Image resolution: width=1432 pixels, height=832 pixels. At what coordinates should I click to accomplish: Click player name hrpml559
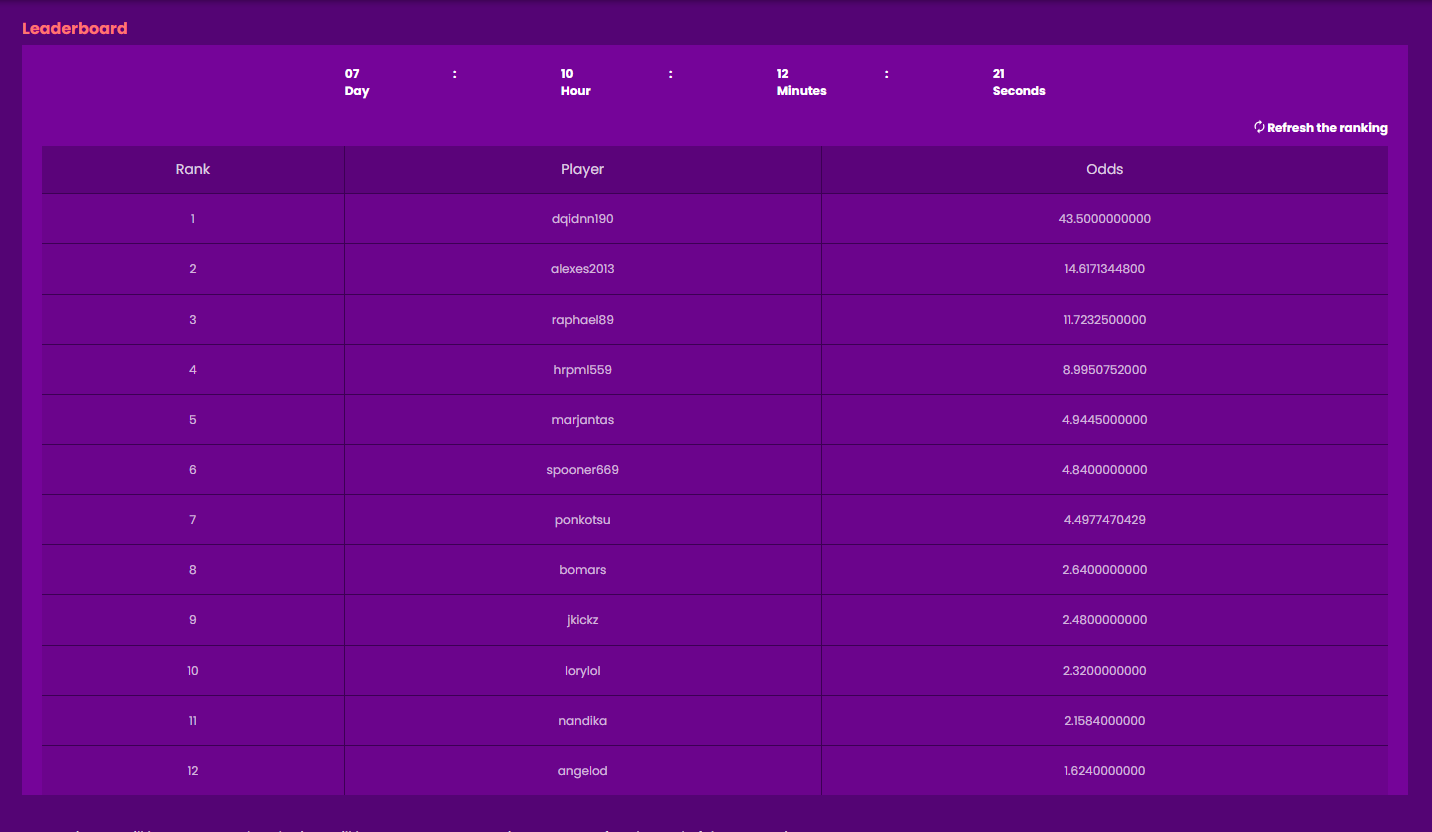(x=582, y=370)
